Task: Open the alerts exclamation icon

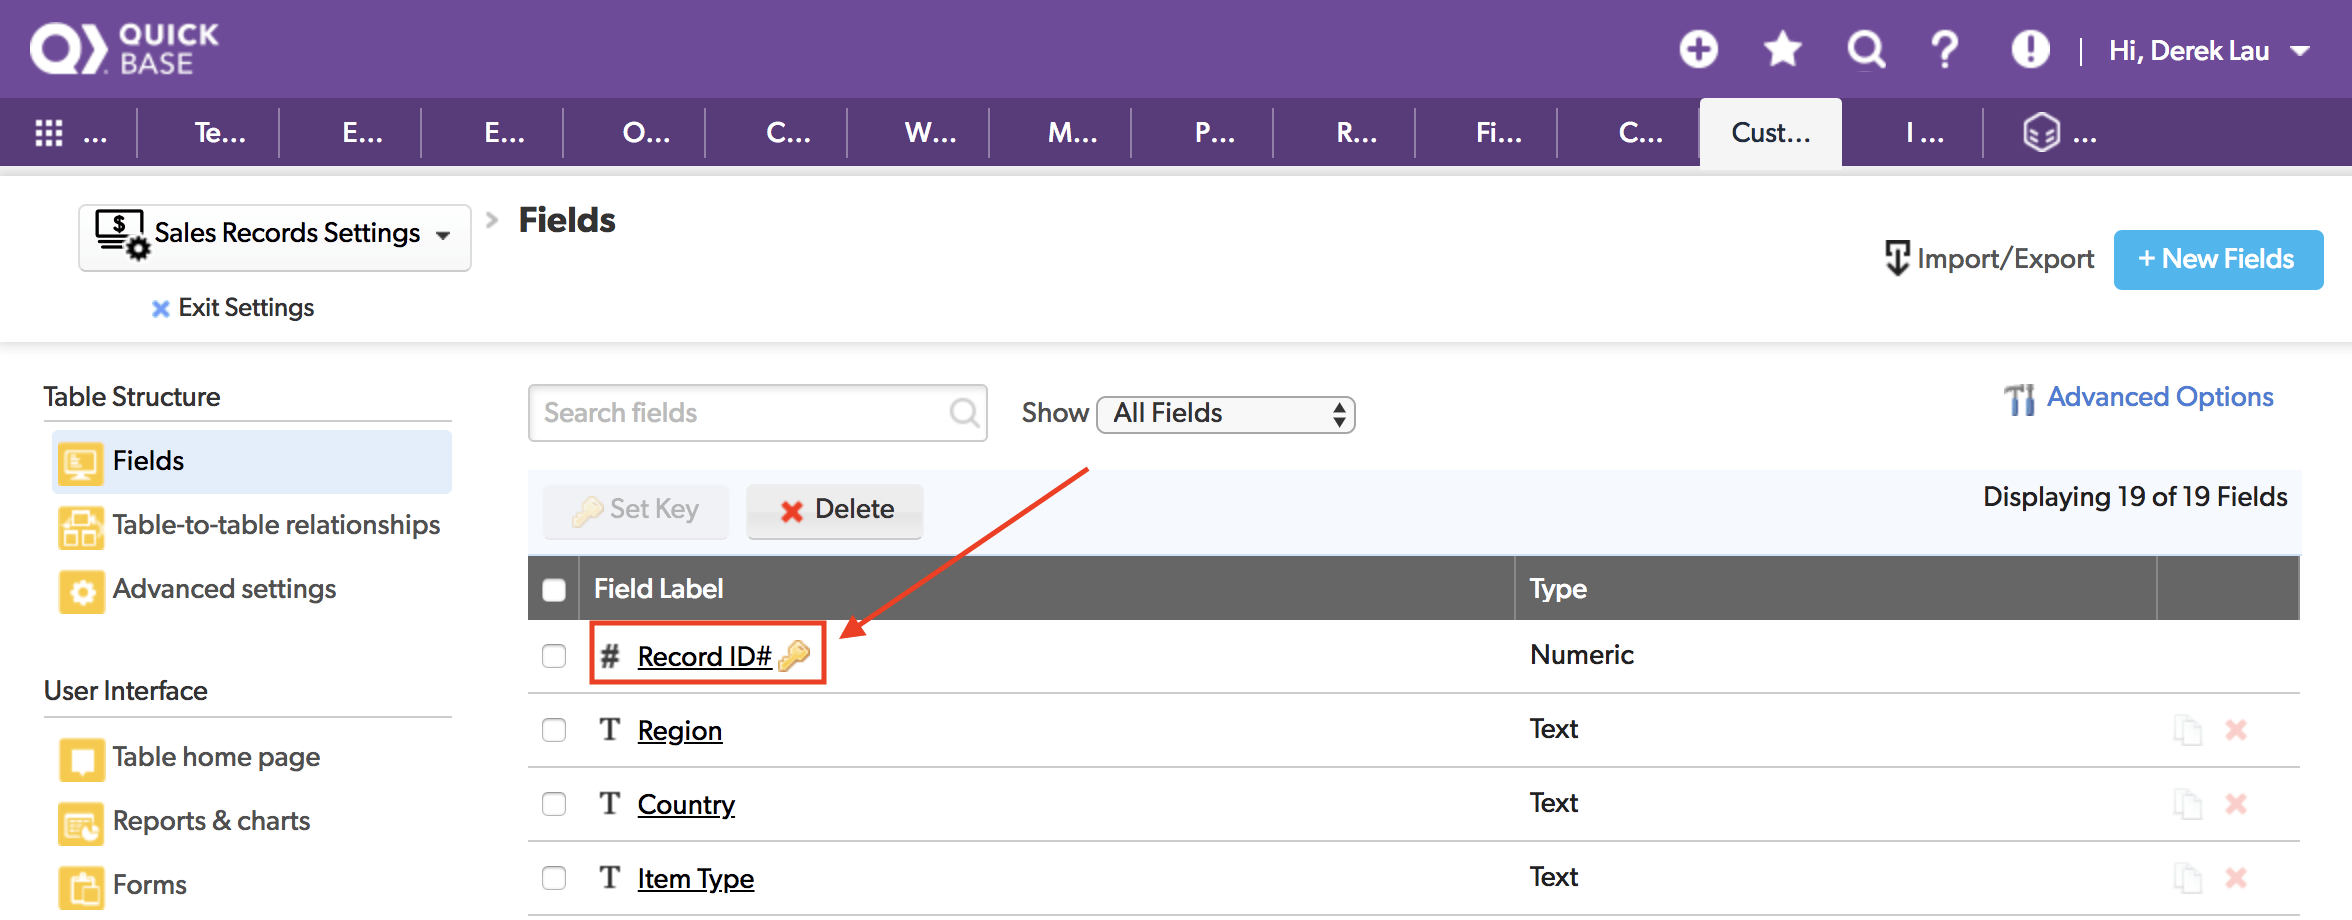Action: tap(2028, 48)
